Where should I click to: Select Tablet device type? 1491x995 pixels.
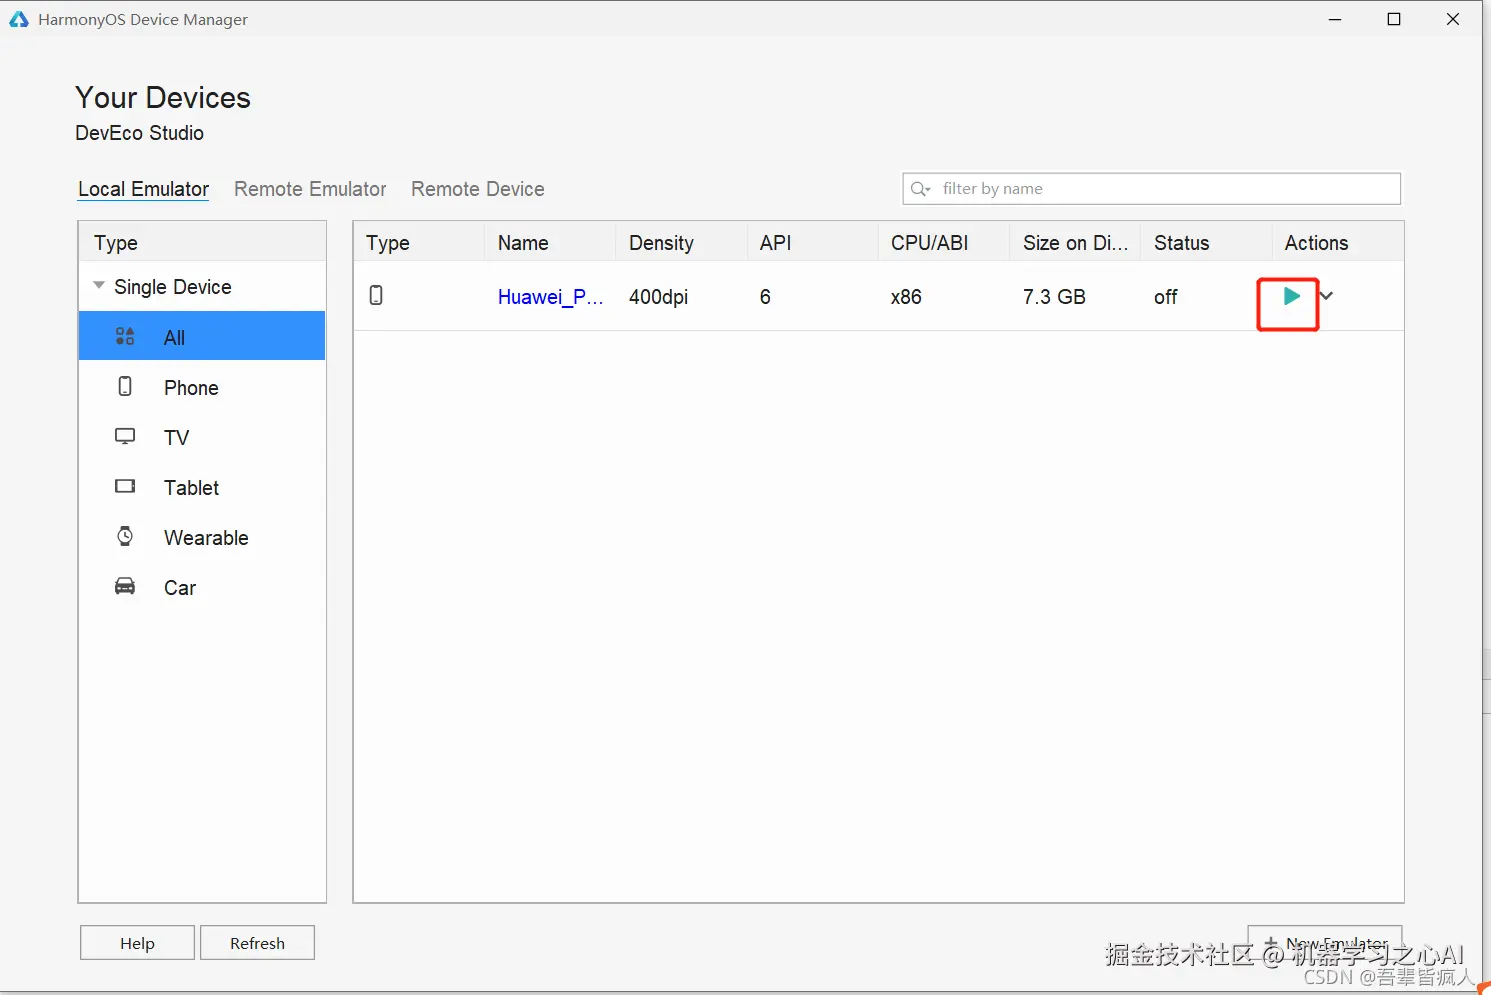point(202,487)
